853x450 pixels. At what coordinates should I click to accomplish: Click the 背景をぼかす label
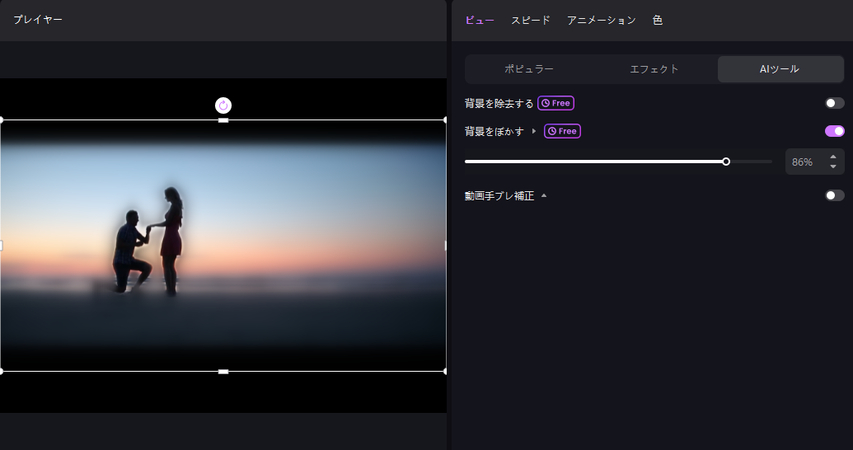(494, 132)
